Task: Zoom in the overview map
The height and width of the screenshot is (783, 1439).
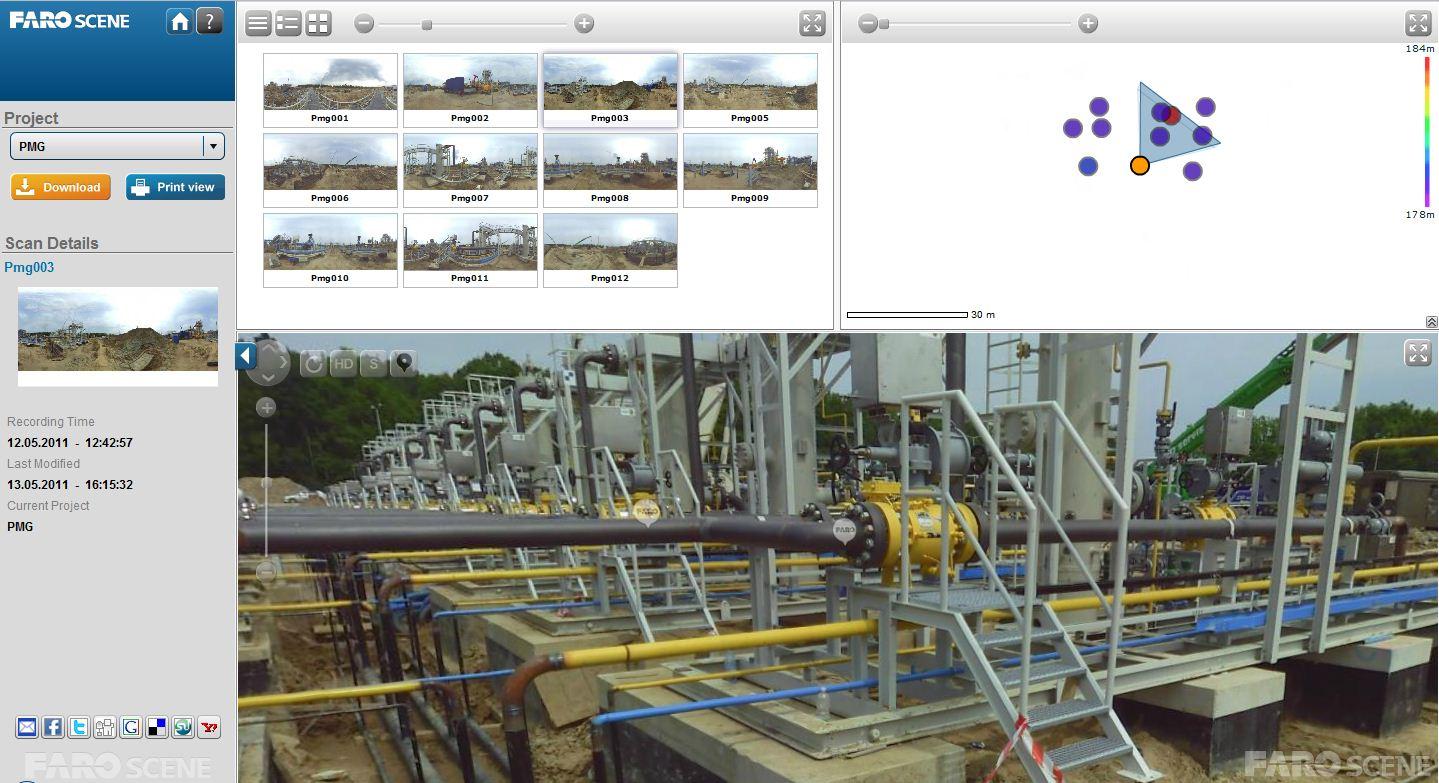Action: (1088, 24)
